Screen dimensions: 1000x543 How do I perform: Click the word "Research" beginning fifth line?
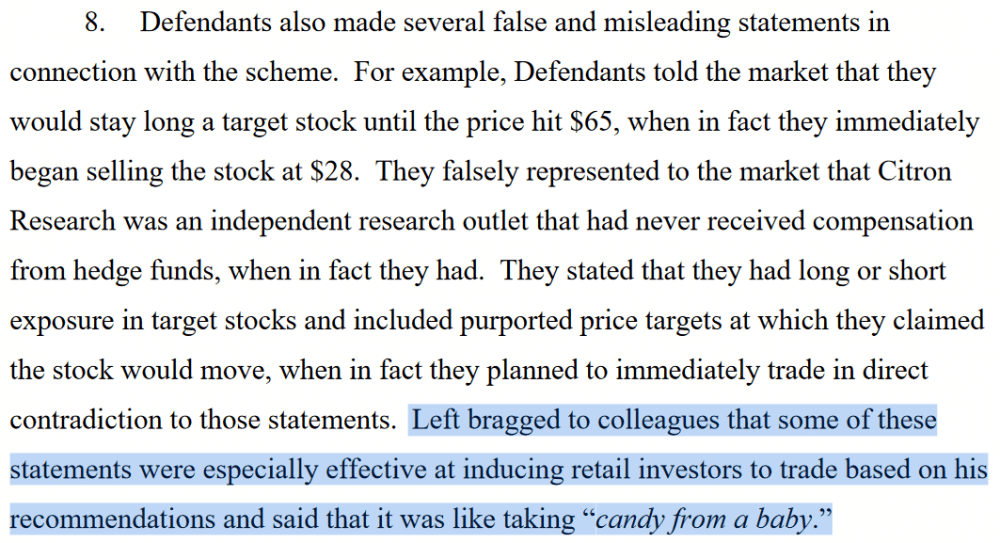click(x=62, y=221)
